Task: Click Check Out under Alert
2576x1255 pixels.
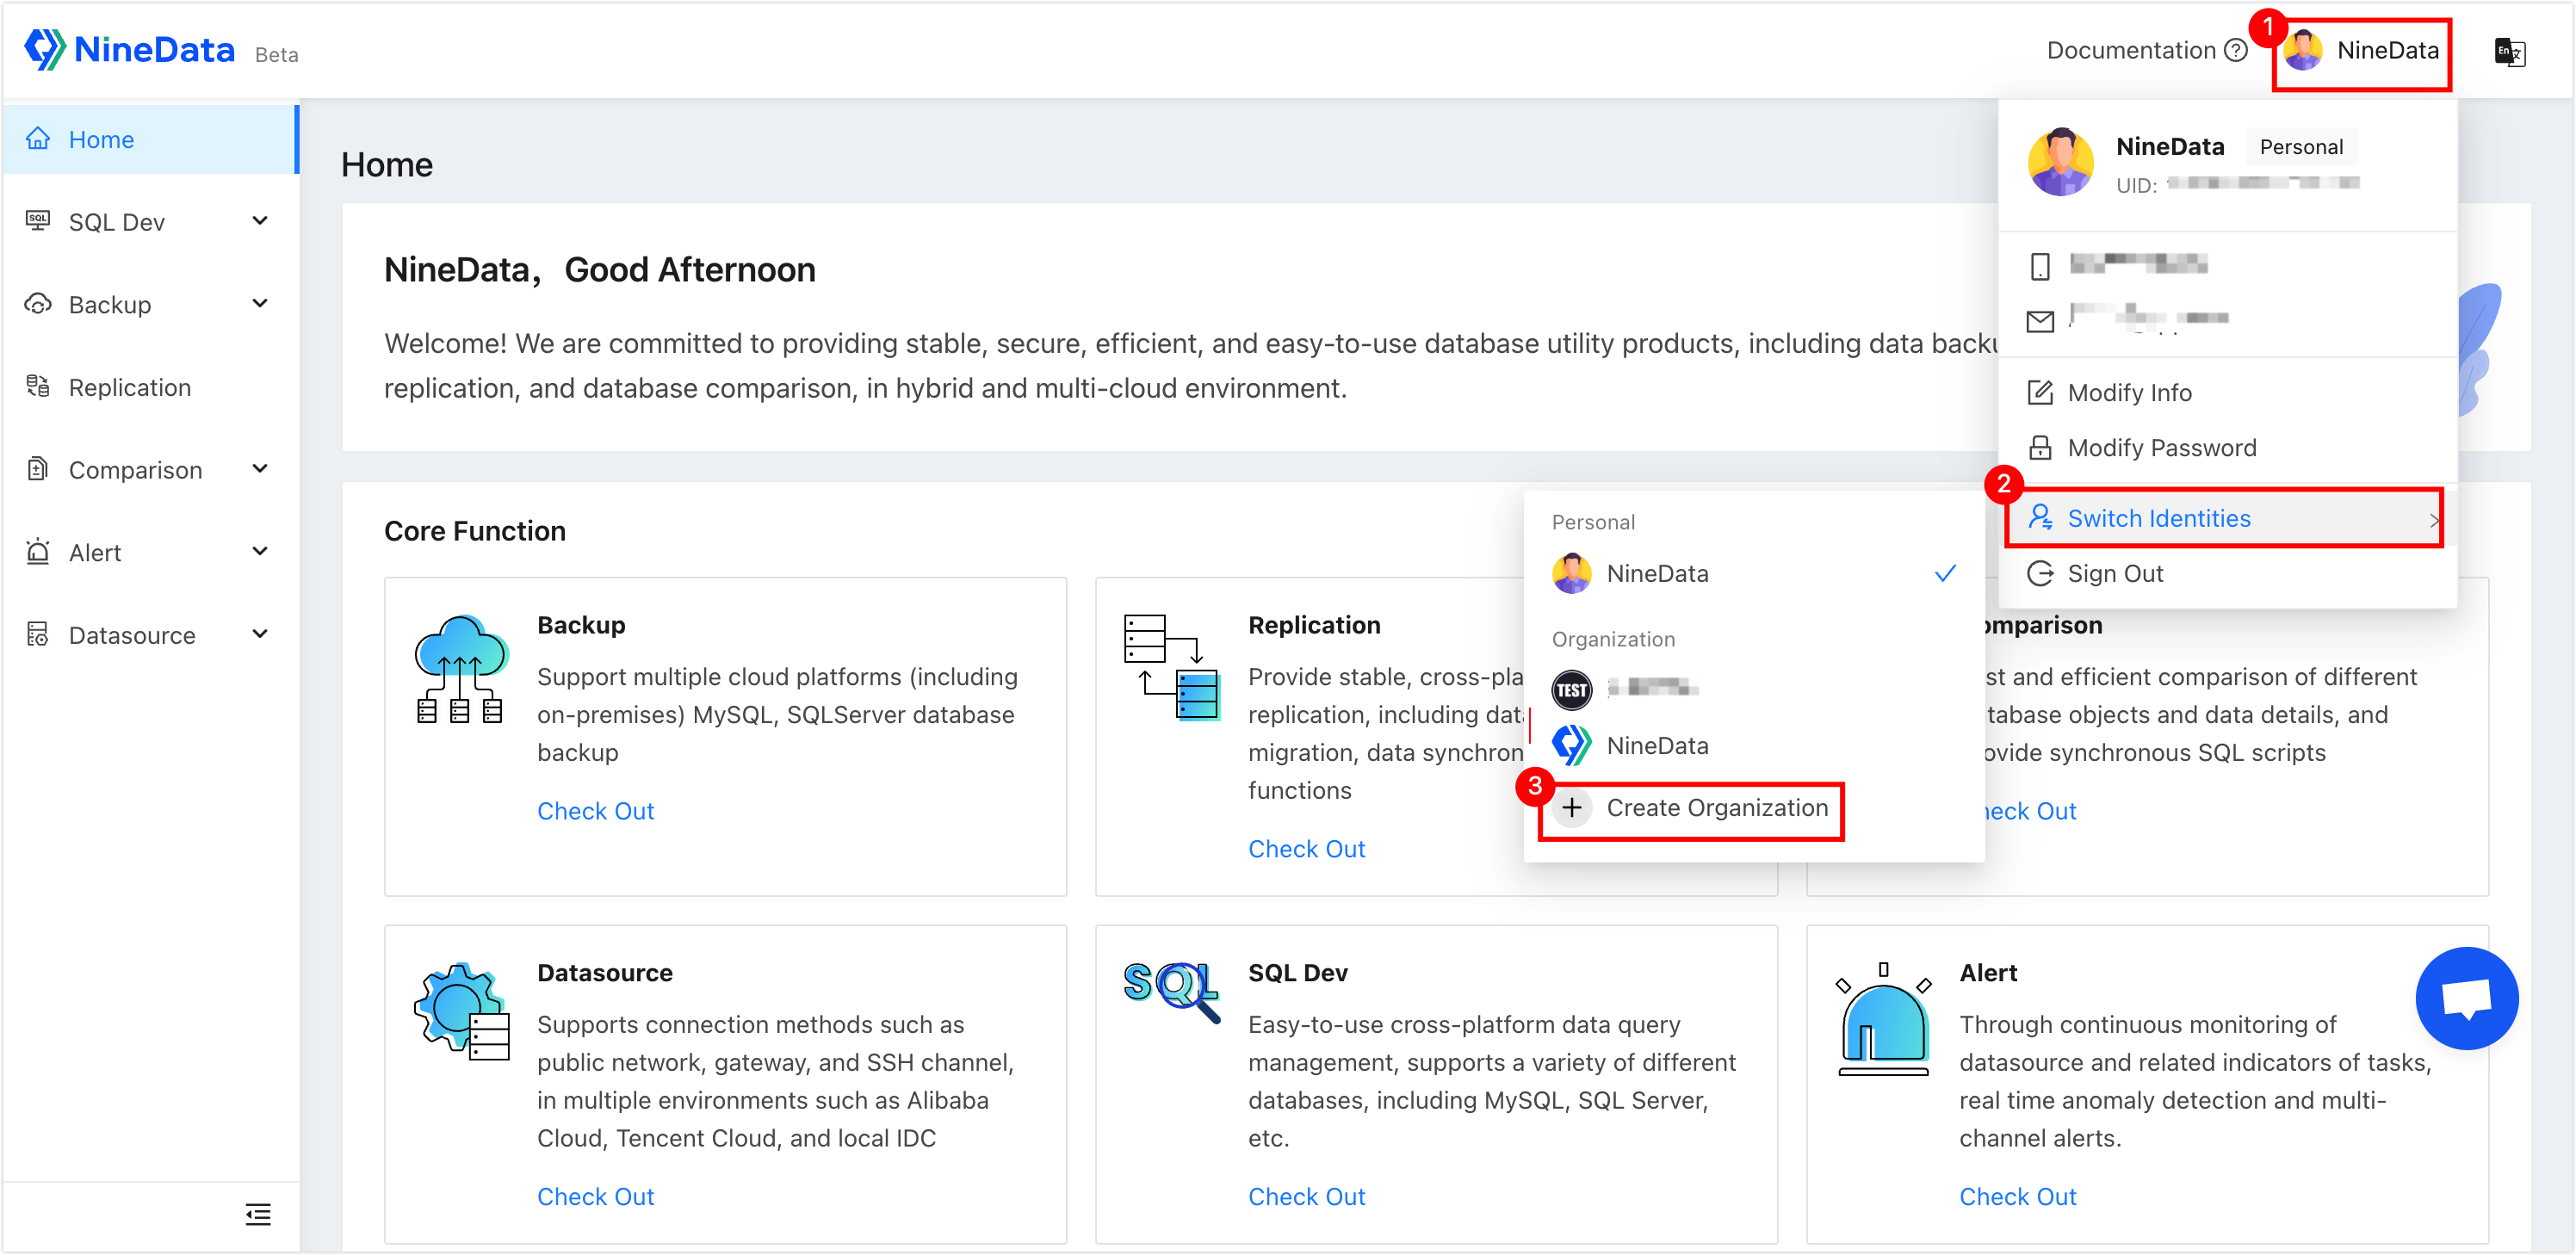Action: pyautogui.click(x=2017, y=1197)
